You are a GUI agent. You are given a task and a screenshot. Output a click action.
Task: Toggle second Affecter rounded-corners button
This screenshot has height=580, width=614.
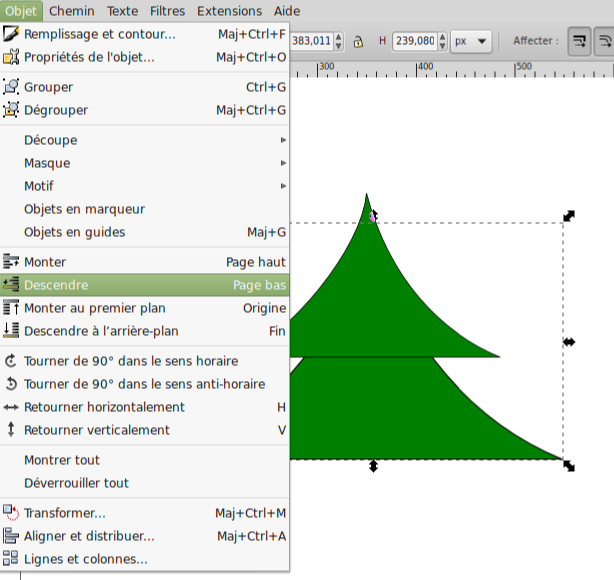coord(605,41)
